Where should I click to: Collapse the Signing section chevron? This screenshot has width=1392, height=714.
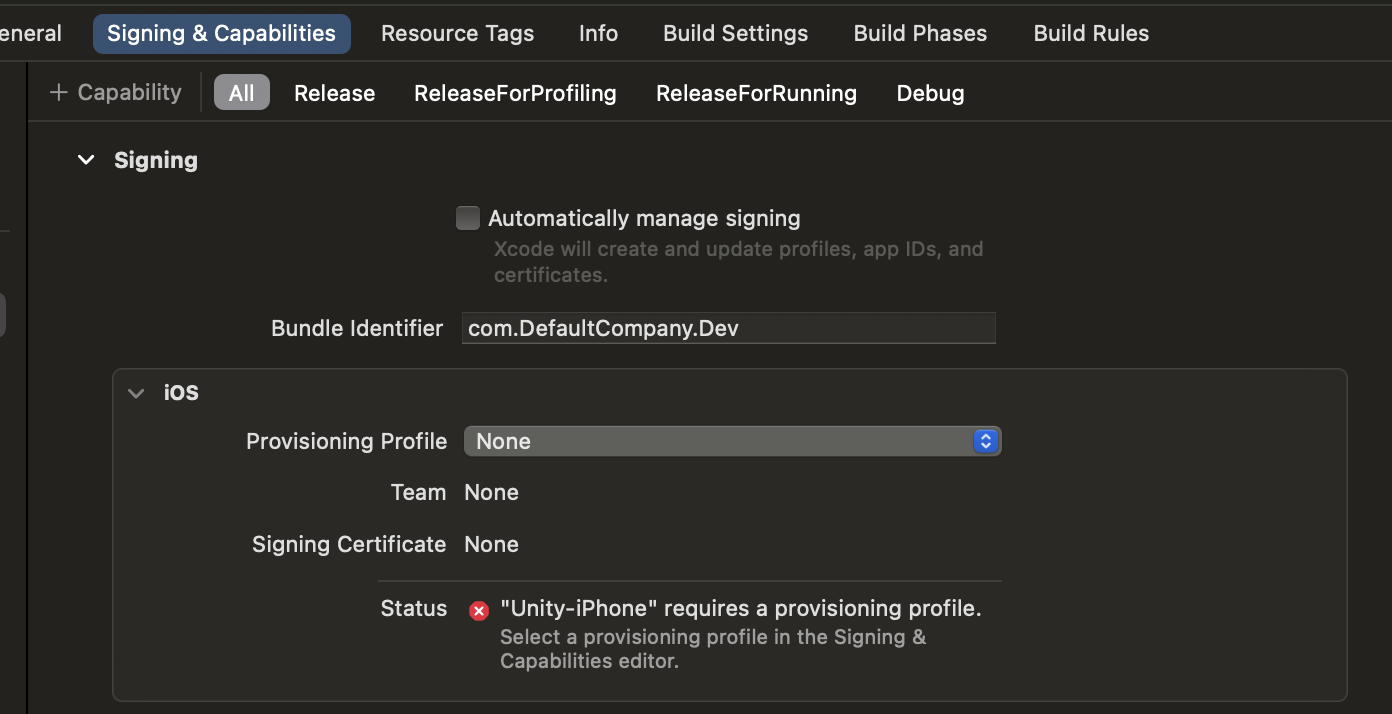(86, 160)
